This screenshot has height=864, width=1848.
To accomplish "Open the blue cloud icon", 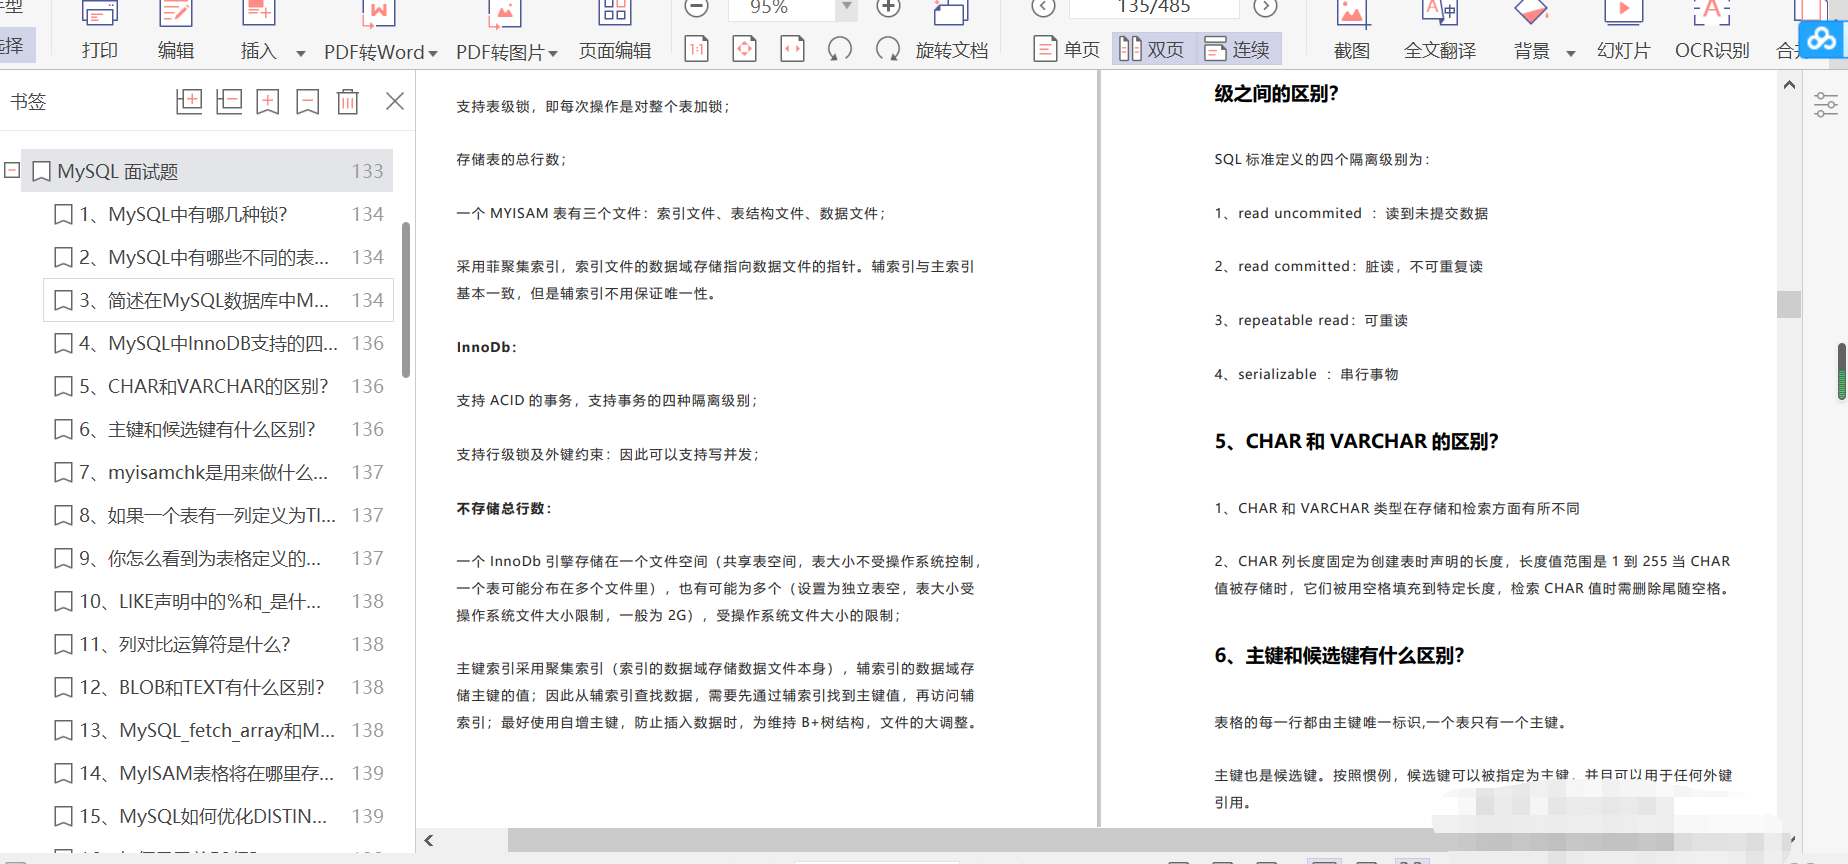I will click(1821, 38).
